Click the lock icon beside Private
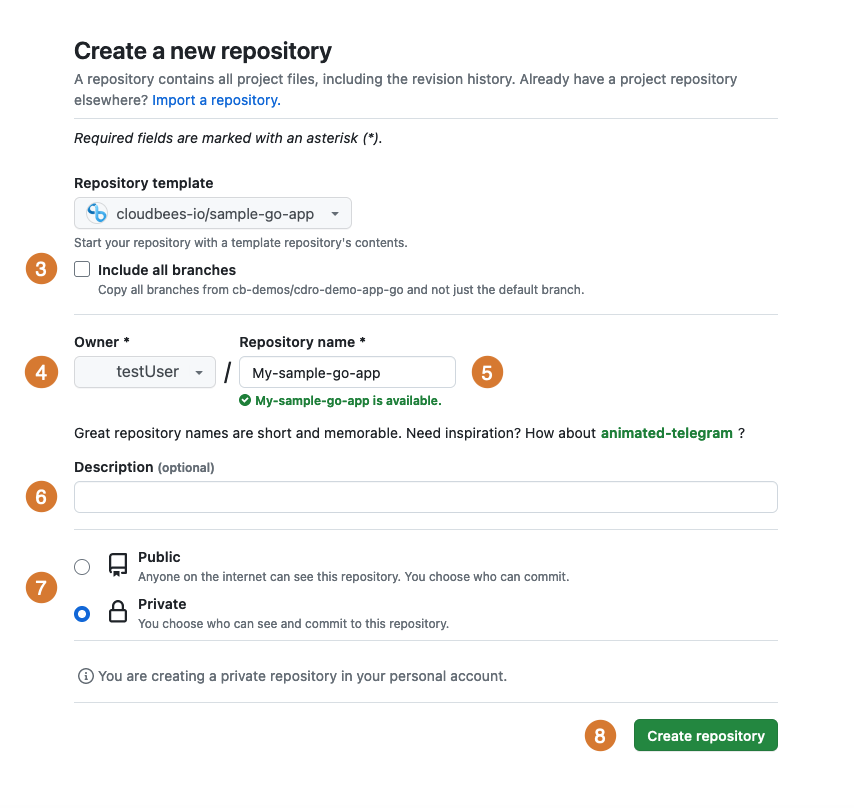Screen dimensions: 855x808 117,611
